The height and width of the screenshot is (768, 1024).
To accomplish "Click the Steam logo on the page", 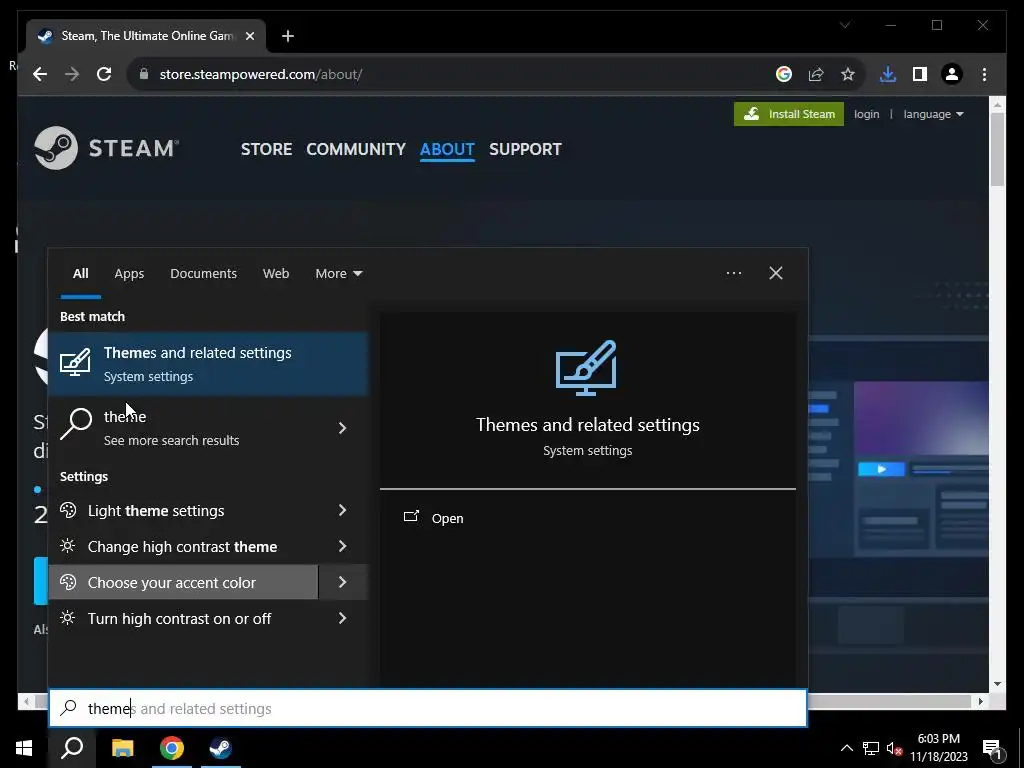I will pyautogui.click(x=106, y=148).
